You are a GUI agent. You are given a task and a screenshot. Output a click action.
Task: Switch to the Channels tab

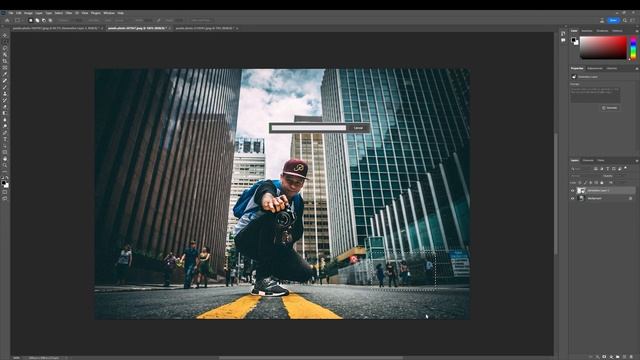click(x=588, y=160)
